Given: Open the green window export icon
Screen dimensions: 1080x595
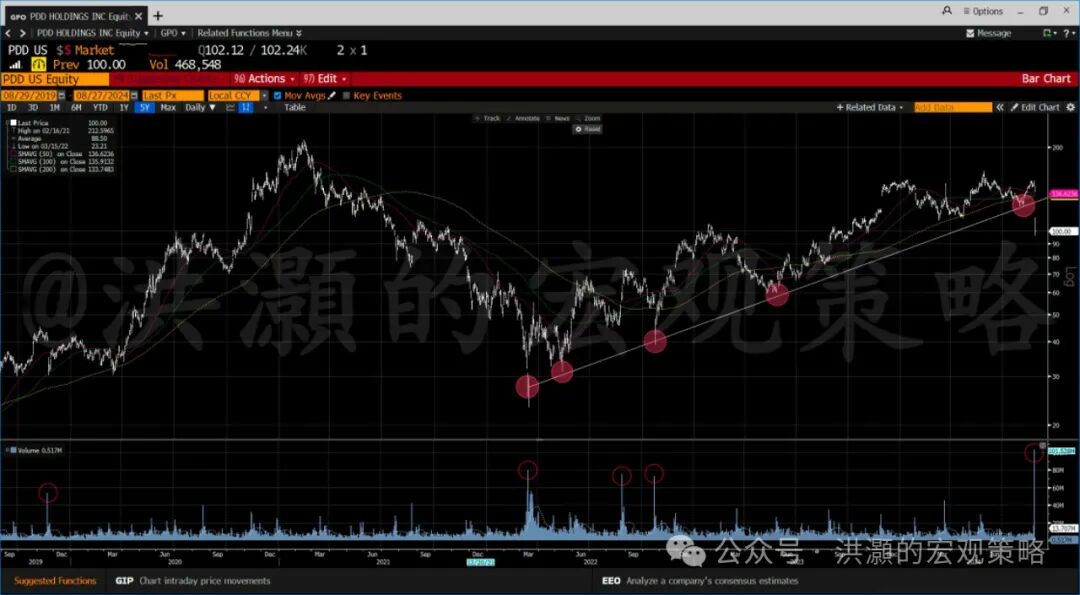Looking at the screenshot, I should 1049,33.
